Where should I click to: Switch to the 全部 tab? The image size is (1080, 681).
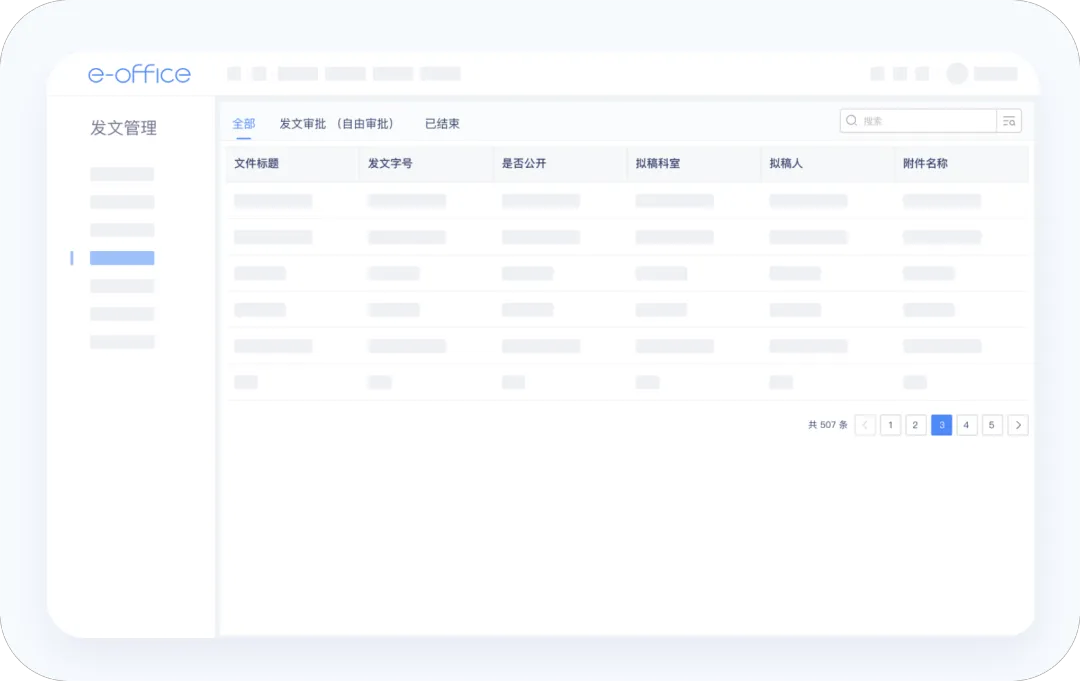coord(243,124)
